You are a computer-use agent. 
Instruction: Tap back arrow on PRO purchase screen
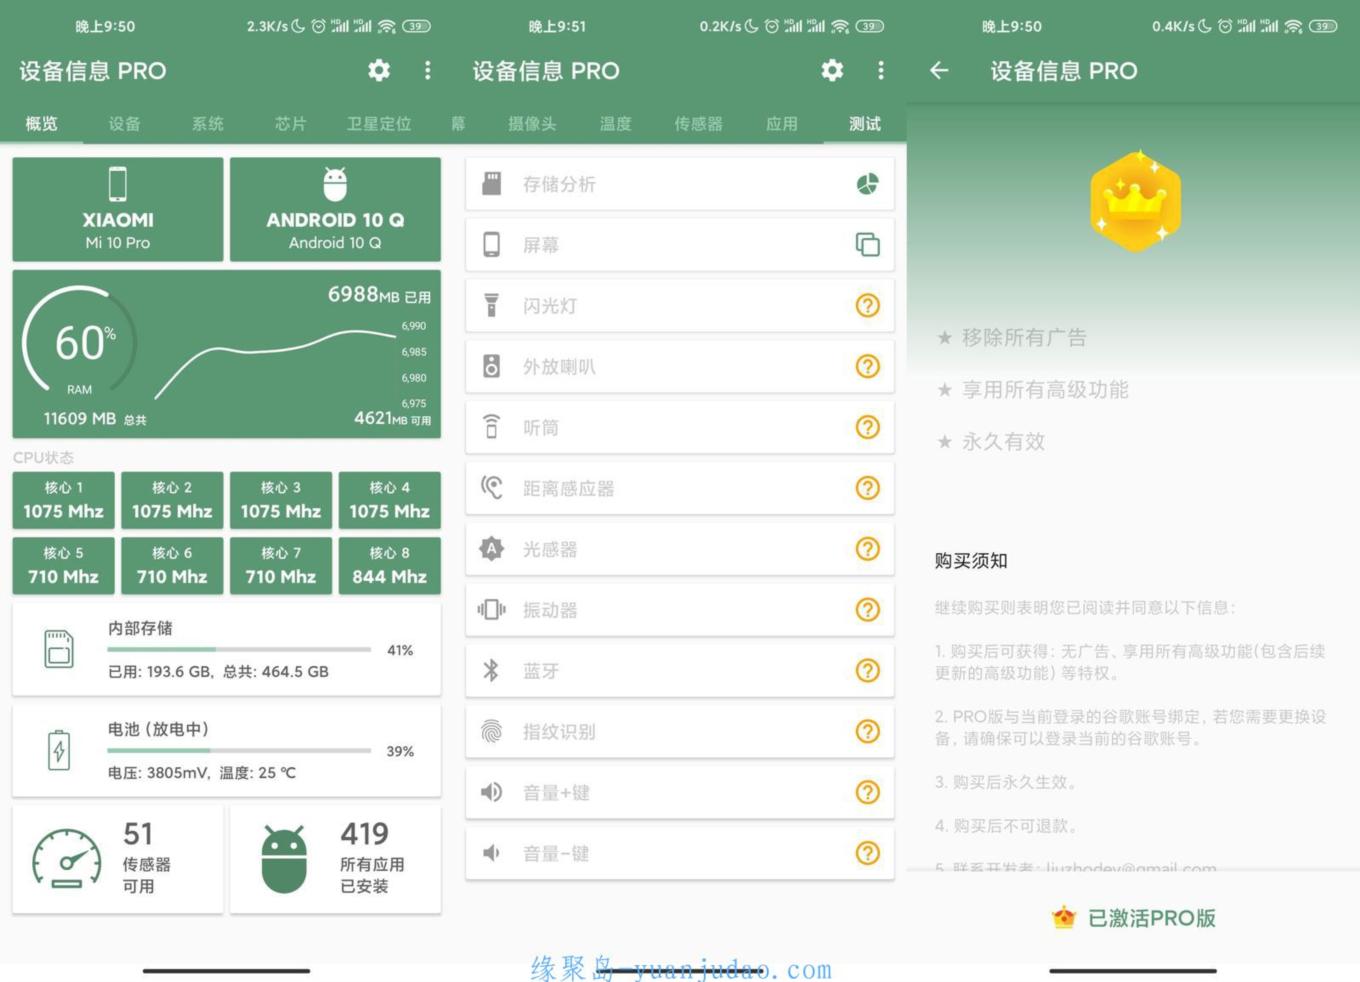(x=939, y=70)
